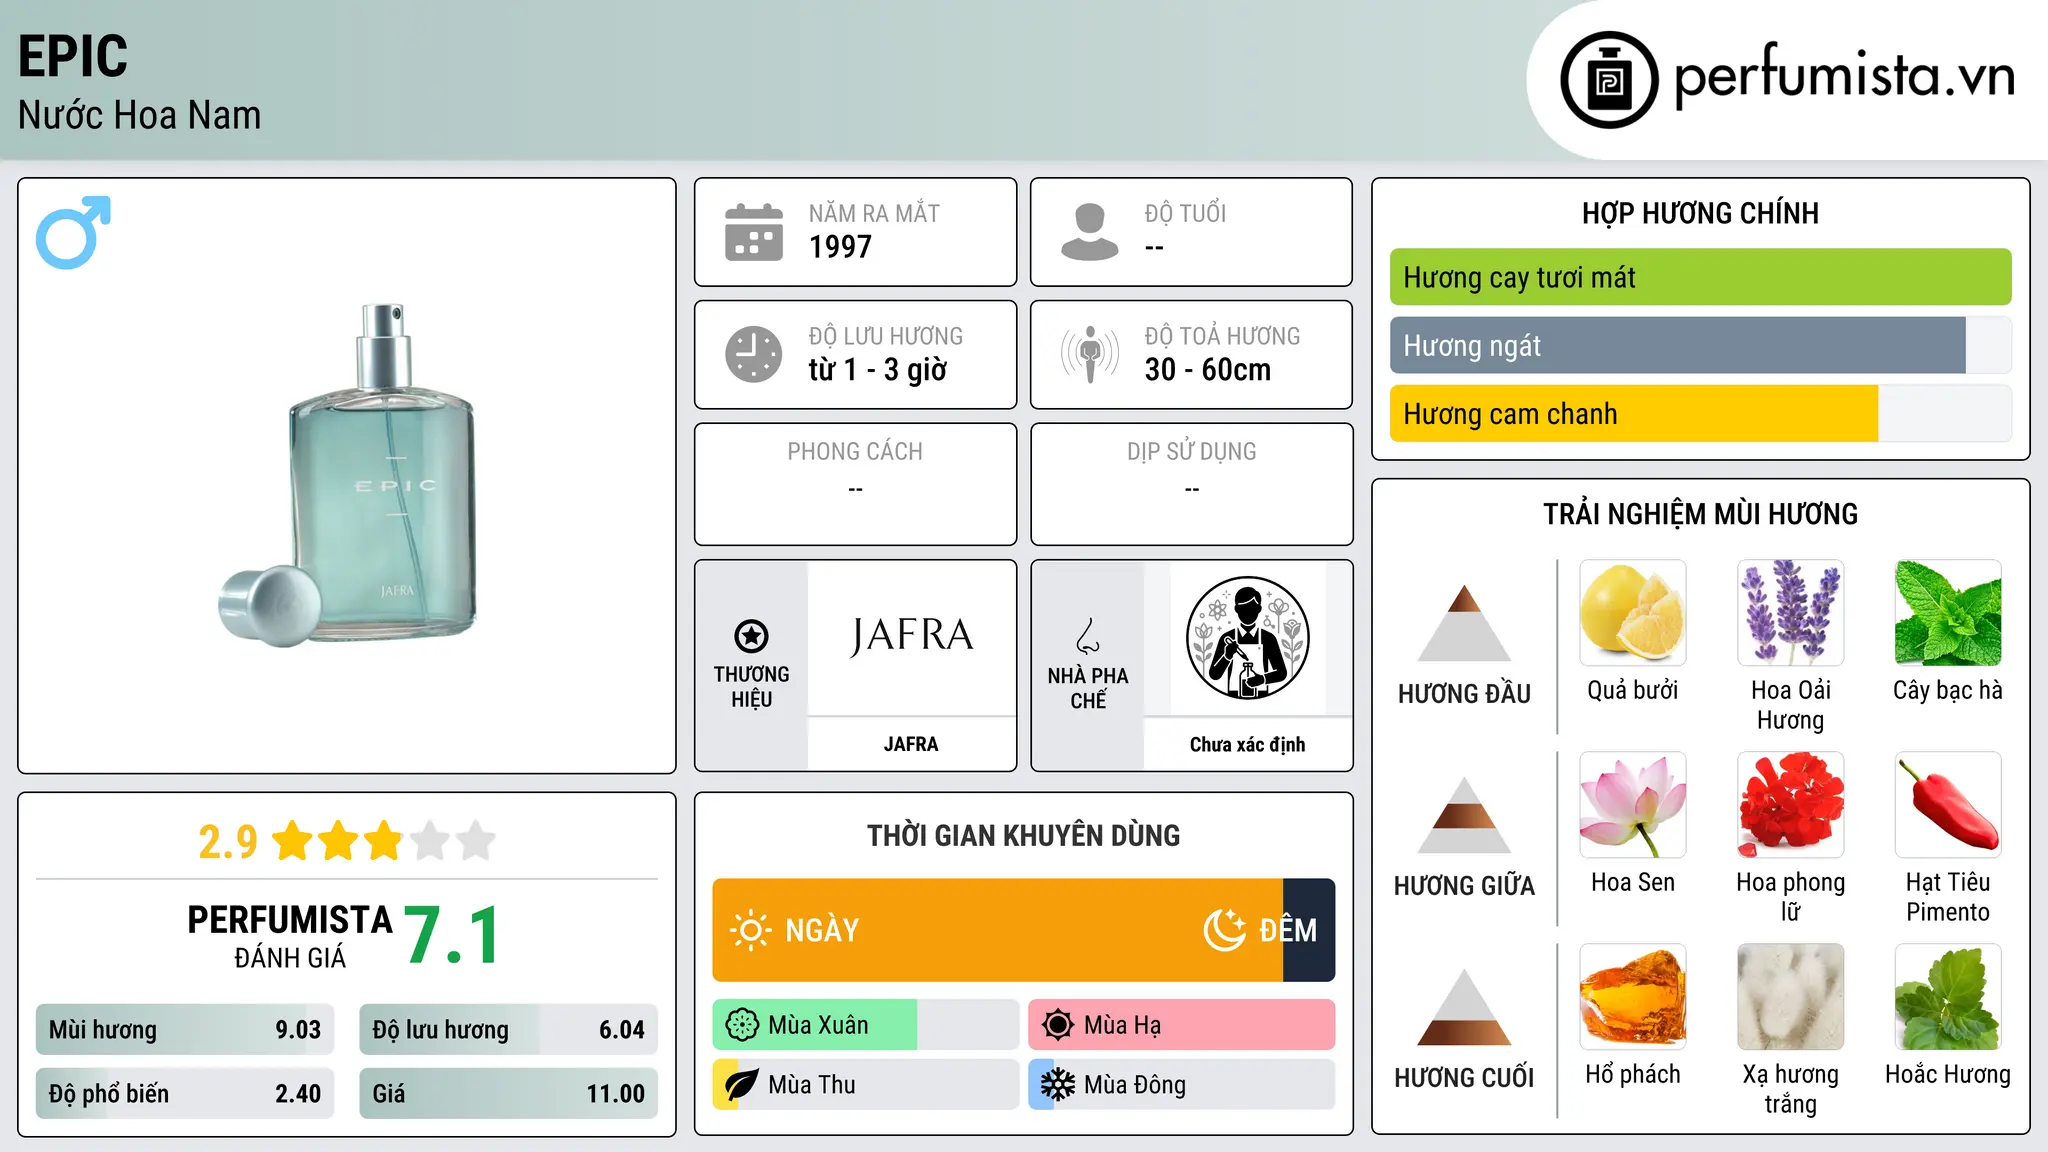Click the sillage icon beside ĐỘ TOẢ HƯƠNG

pos(1090,354)
